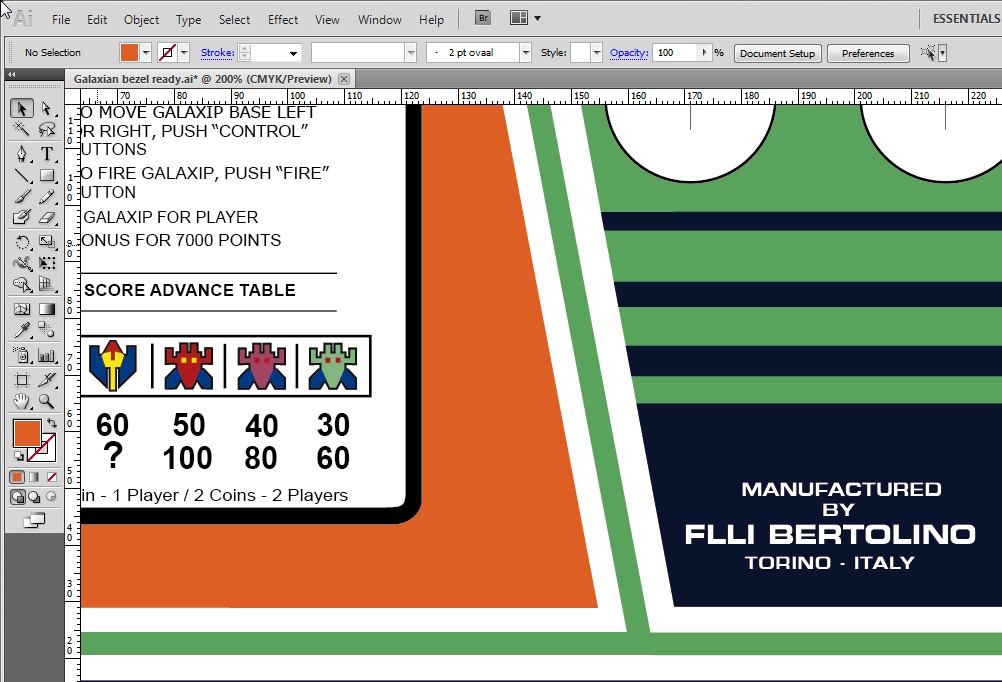The image size is (1002, 682).
Task: Select the Warp tool
Action: pos(22,263)
